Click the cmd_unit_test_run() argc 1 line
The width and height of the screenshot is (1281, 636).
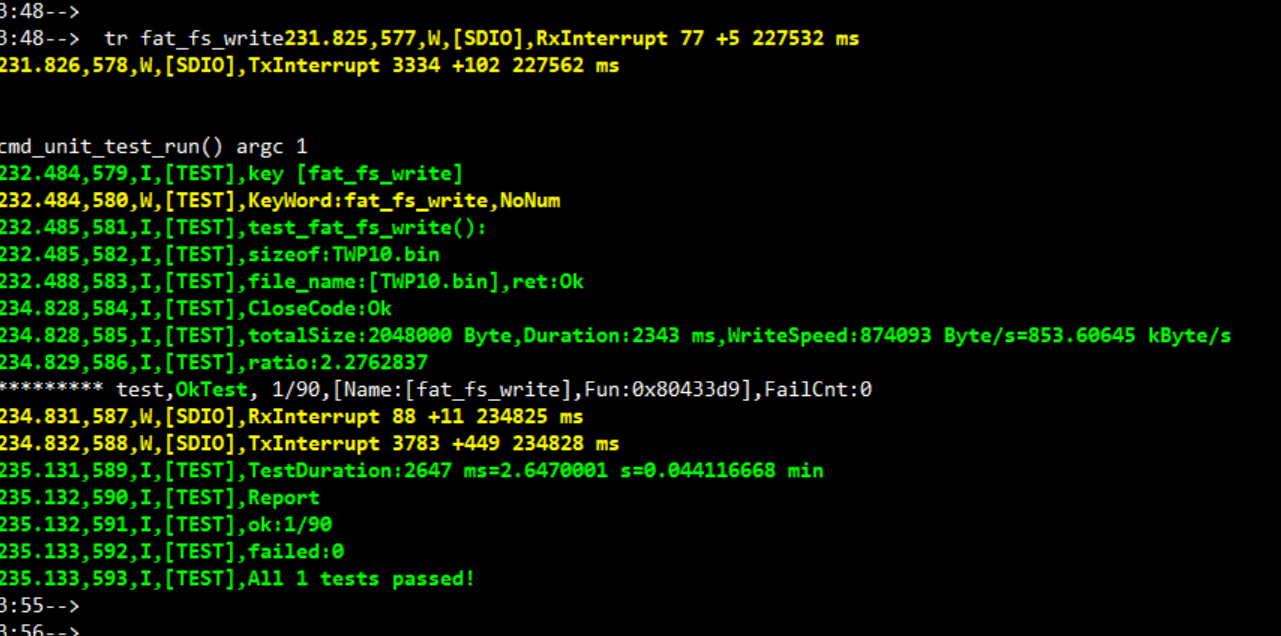tap(154, 147)
